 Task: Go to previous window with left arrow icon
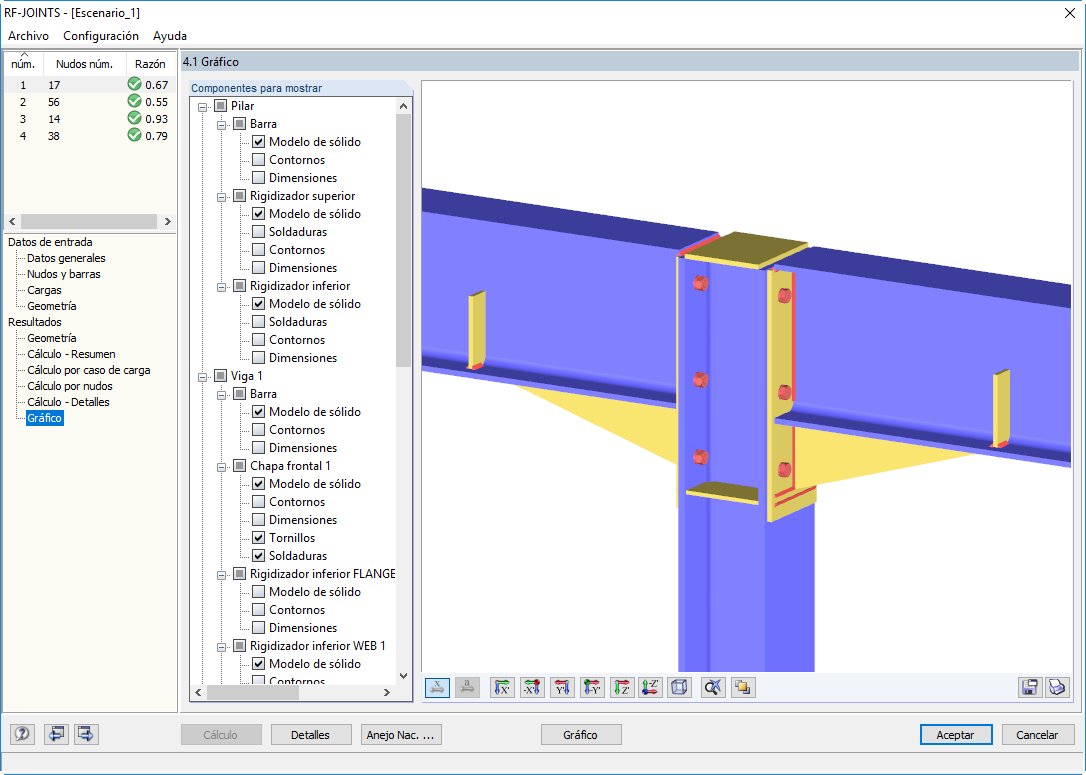click(x=55, y=734)
